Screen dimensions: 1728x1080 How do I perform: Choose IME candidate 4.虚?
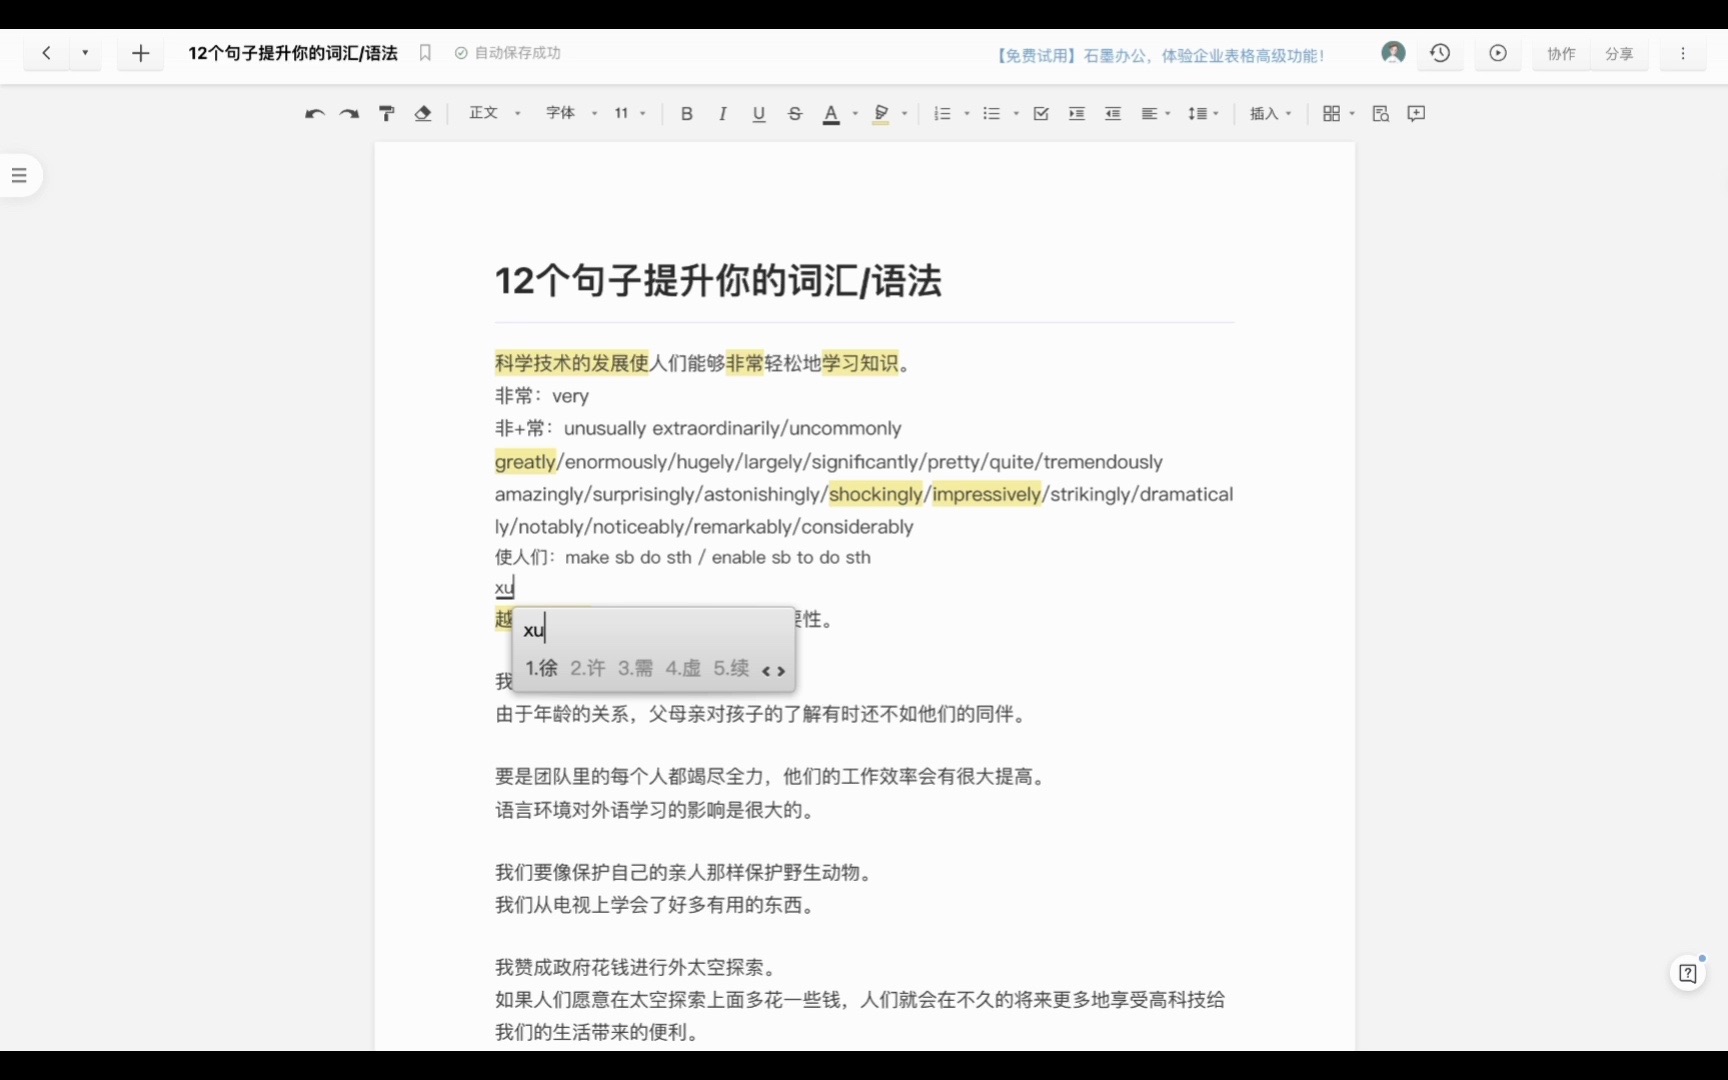tap(683, 668)
